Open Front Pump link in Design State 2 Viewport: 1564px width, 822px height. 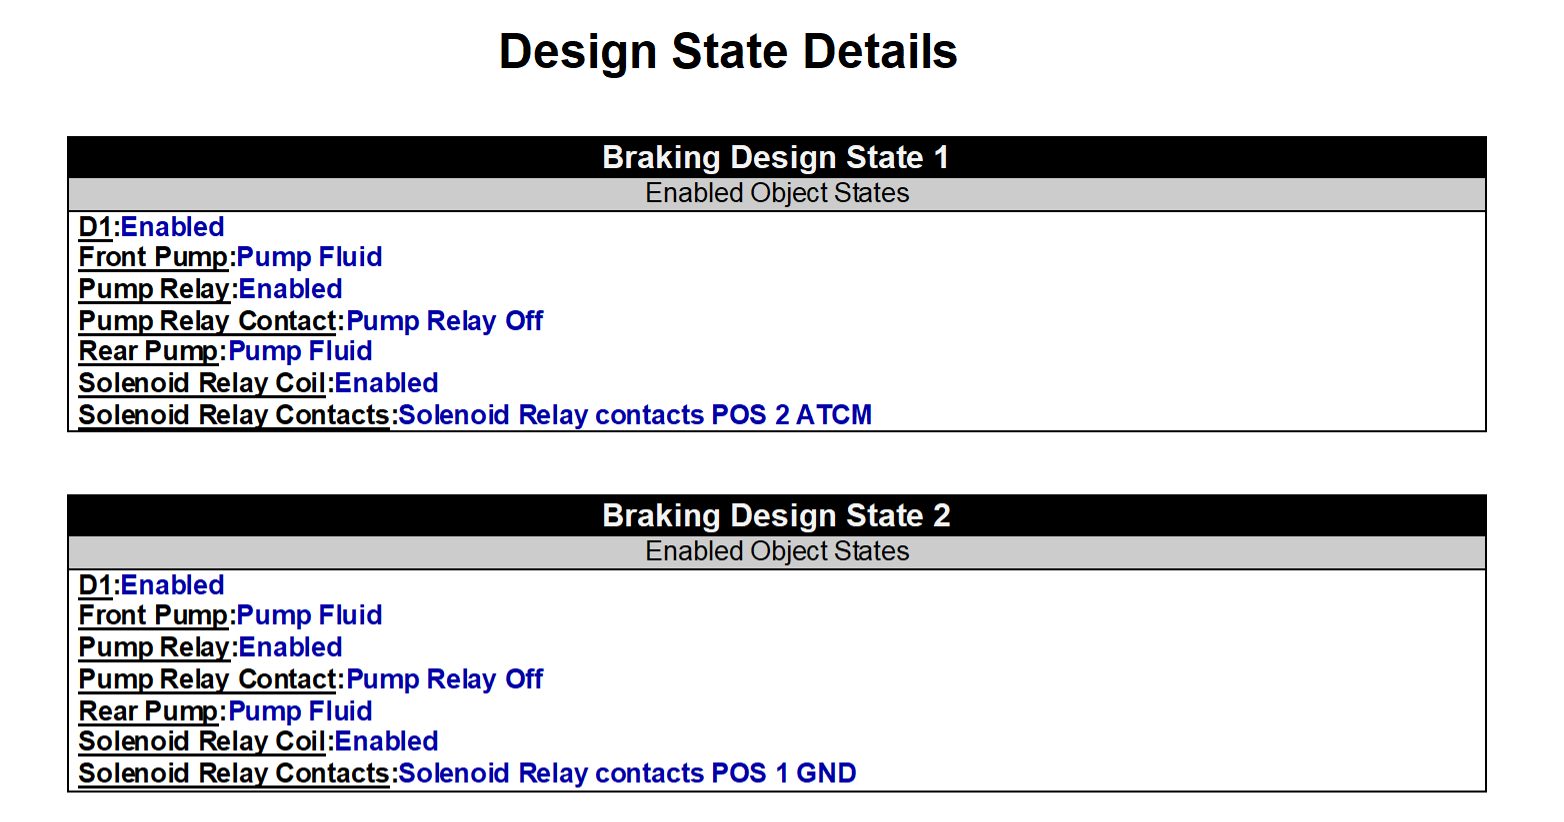(x=154, y=615)
